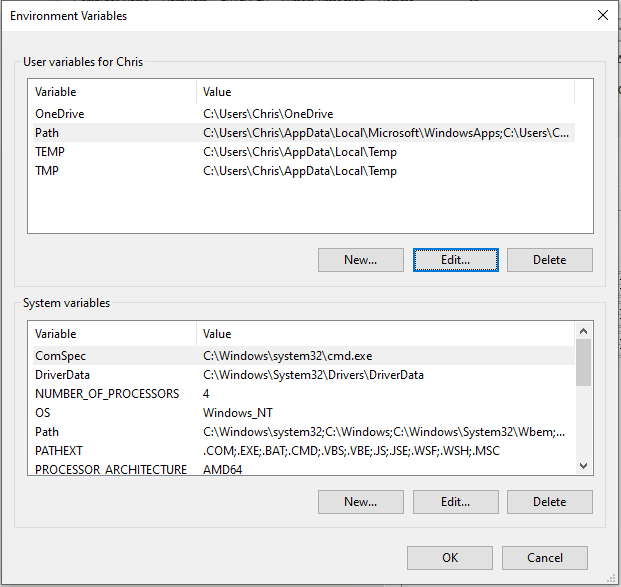621x587 pixels.
Task: Click the system variables scroll down arrow
Action: tap(583, 466)
